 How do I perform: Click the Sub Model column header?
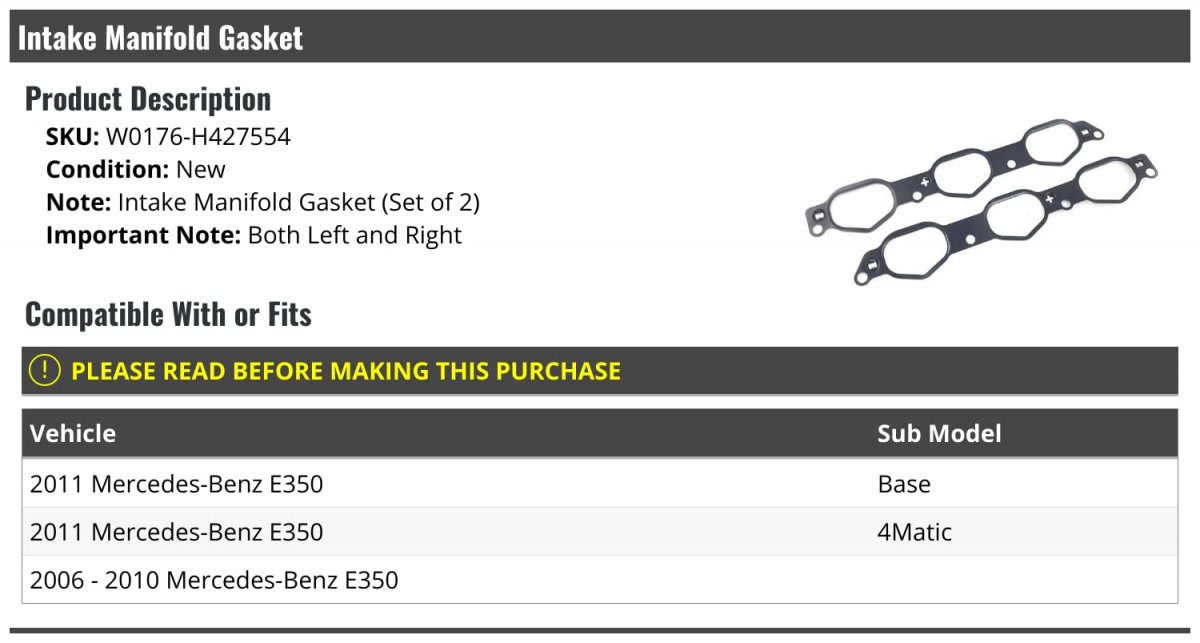tap(939, 434)
